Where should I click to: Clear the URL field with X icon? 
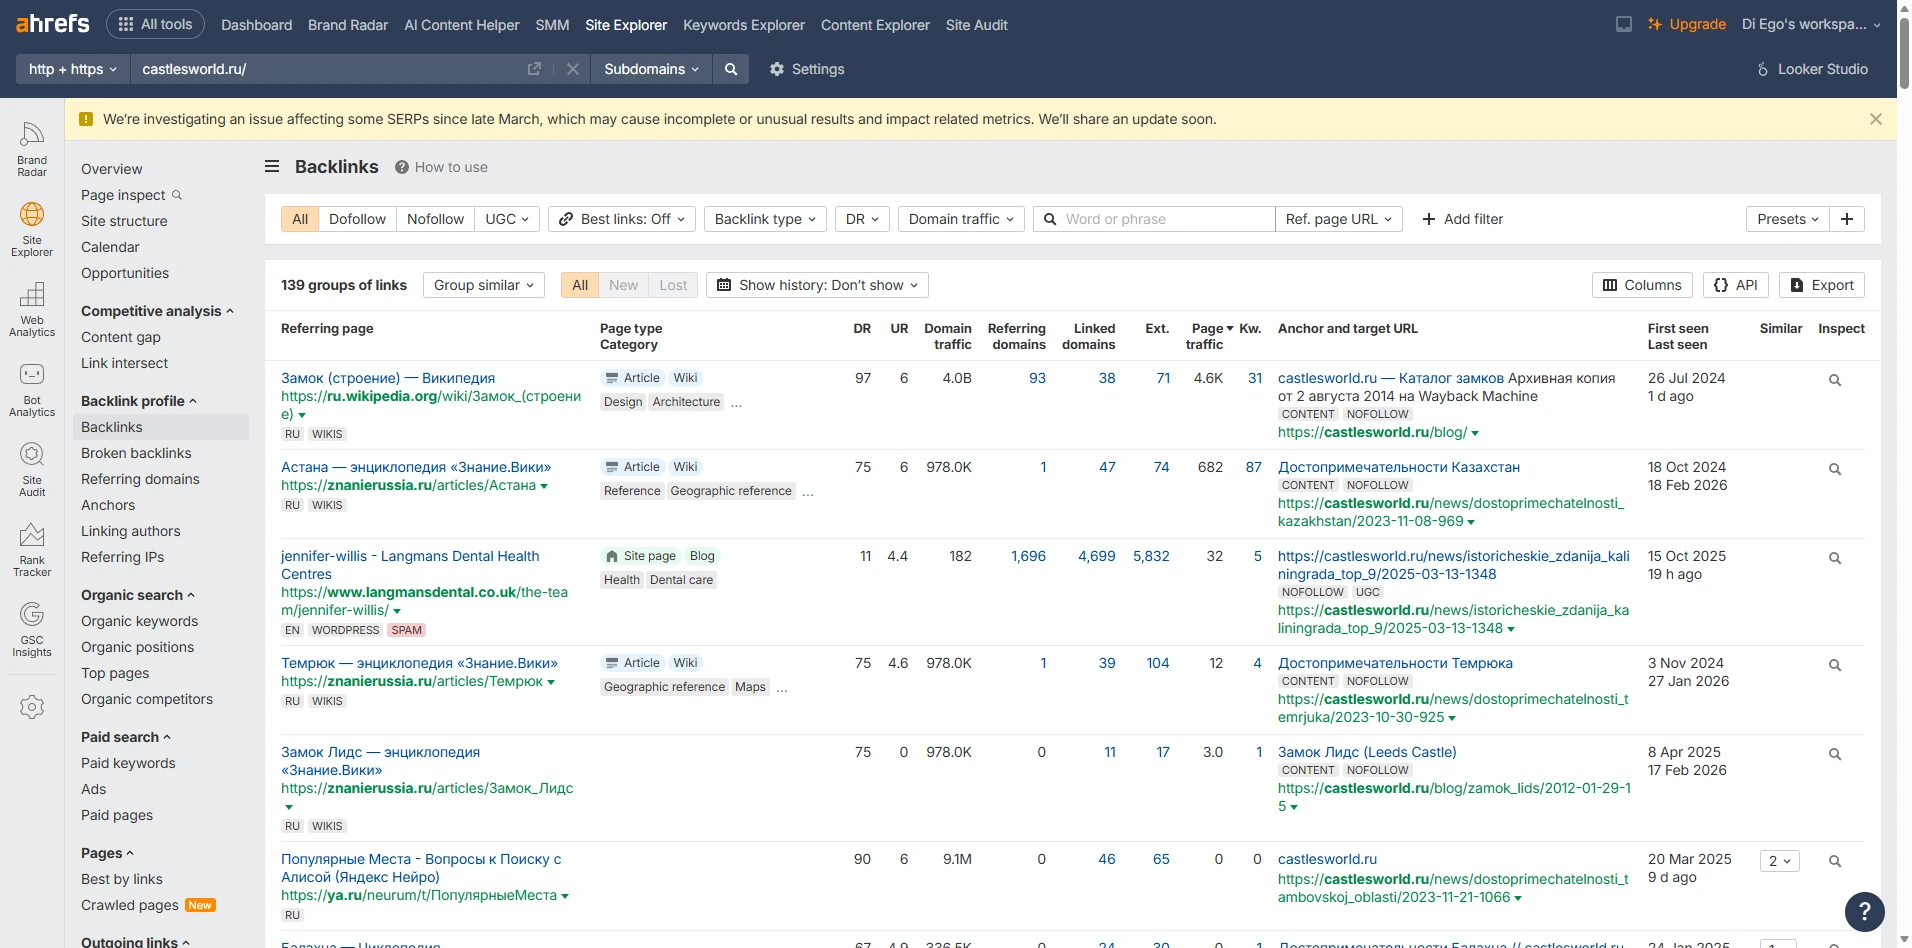(x=573, y=69)
